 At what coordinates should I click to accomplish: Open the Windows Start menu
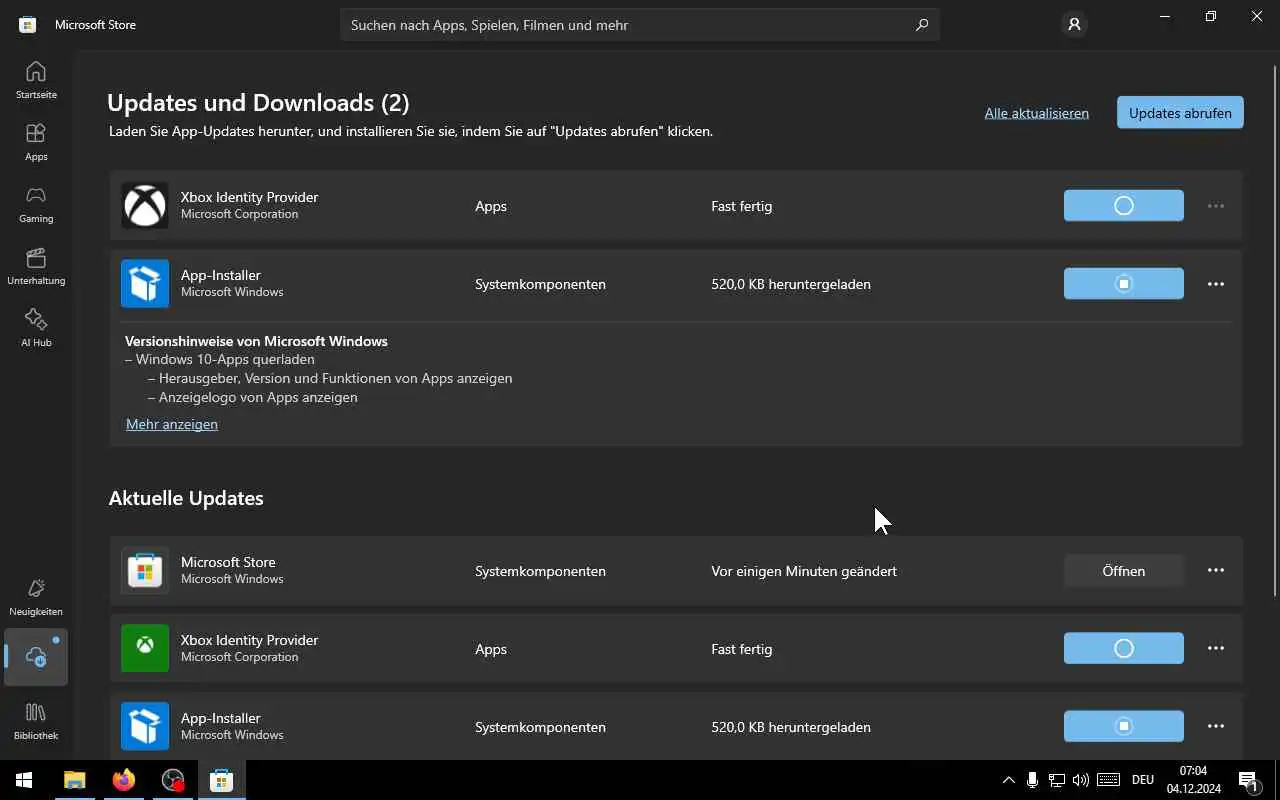[24, 780]
